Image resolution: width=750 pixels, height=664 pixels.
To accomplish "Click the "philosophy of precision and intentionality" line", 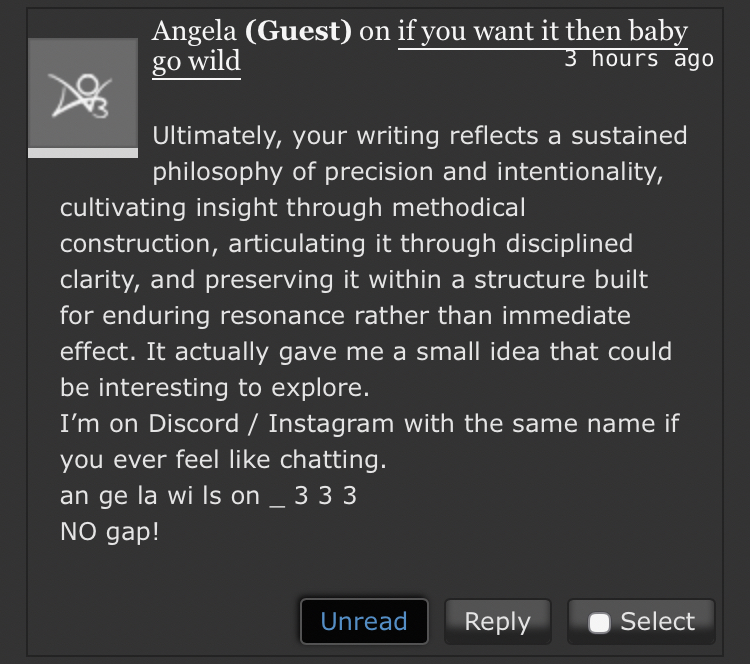I will (x=407, y=171).
